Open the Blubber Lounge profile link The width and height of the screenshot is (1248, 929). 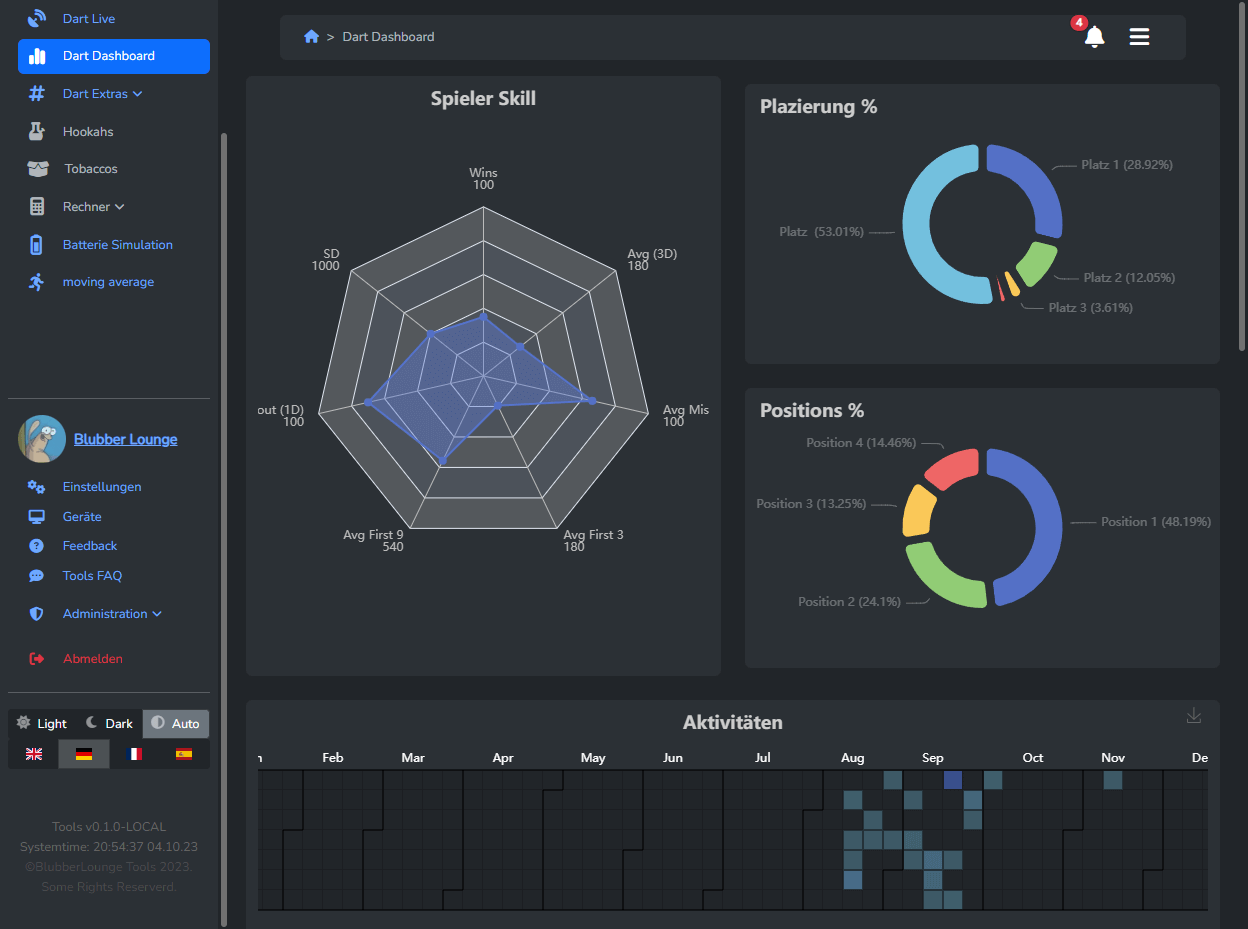[x=125, y=439]
